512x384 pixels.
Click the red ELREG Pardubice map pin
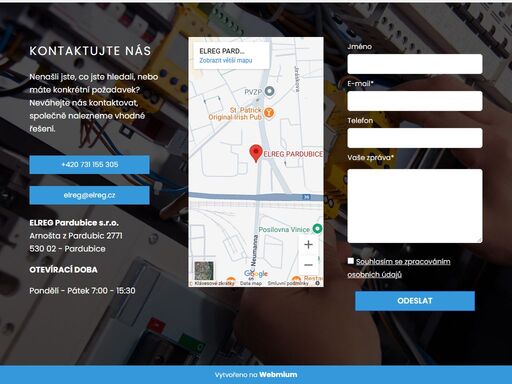(256, 153)
